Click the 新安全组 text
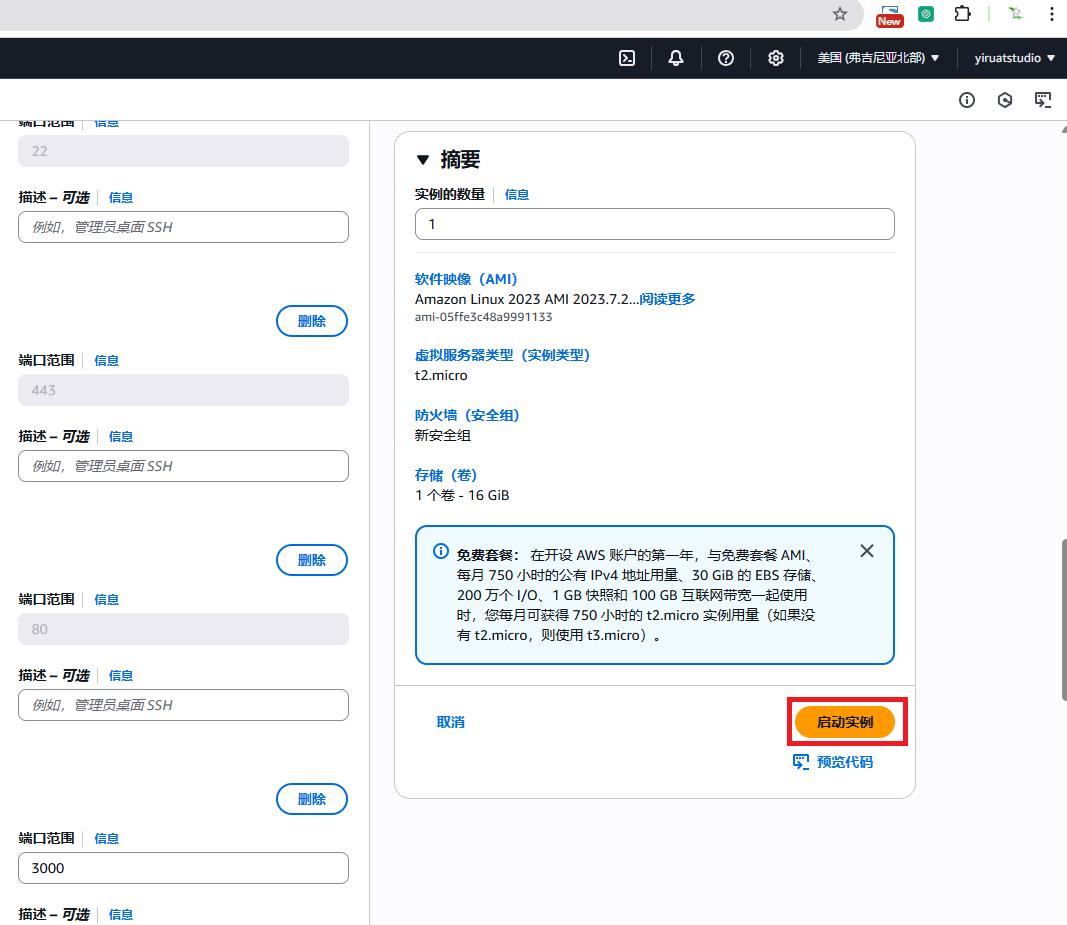The image size is (1067, 925). coord(442,435)
